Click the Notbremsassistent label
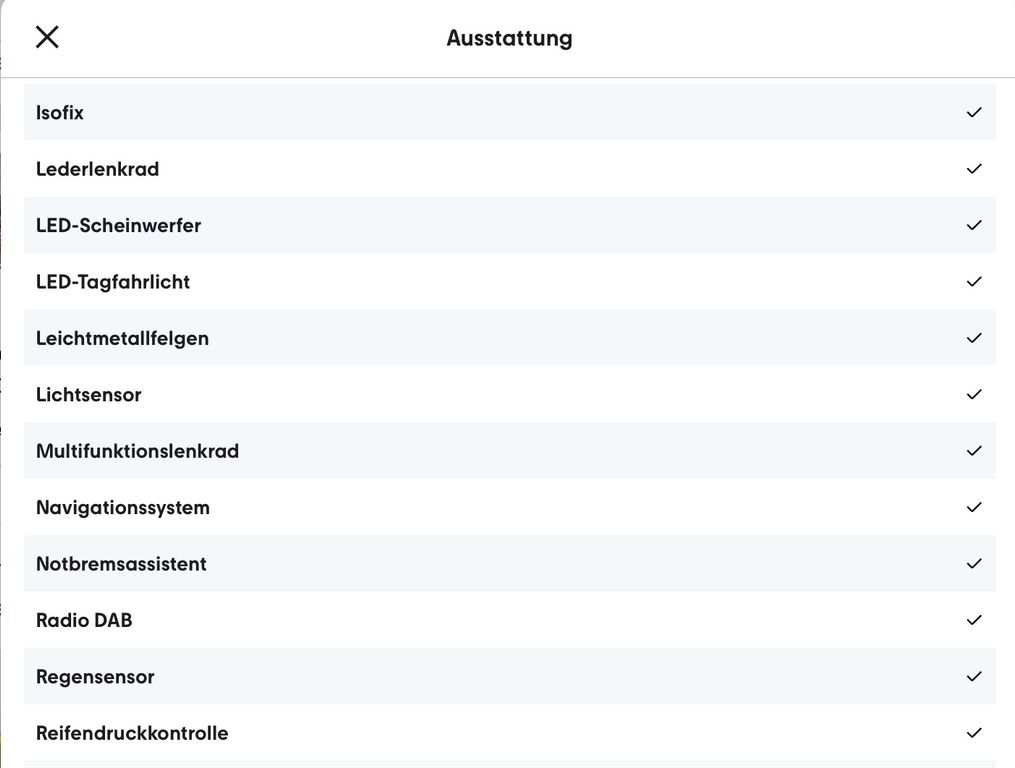1015x768 pixels. coord(121,564)
